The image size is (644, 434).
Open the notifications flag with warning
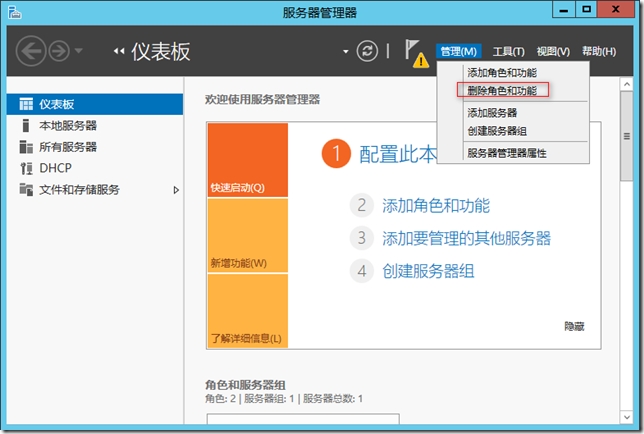pyautogui.click(x=416, y=53)
